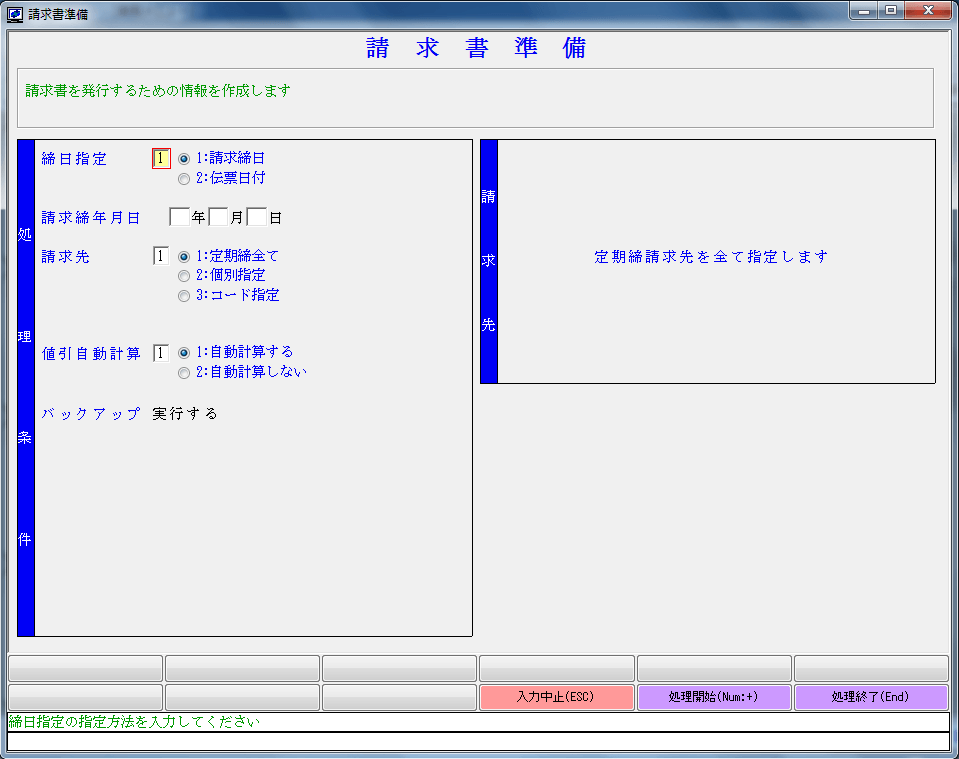Click the 締日指定 label
959x759 pixels.
click(x=74, y=159)
